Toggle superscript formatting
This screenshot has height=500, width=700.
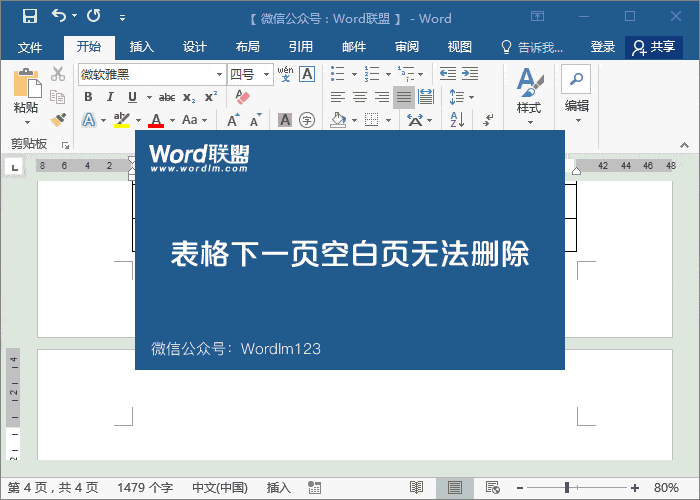[x=211, y=97]
